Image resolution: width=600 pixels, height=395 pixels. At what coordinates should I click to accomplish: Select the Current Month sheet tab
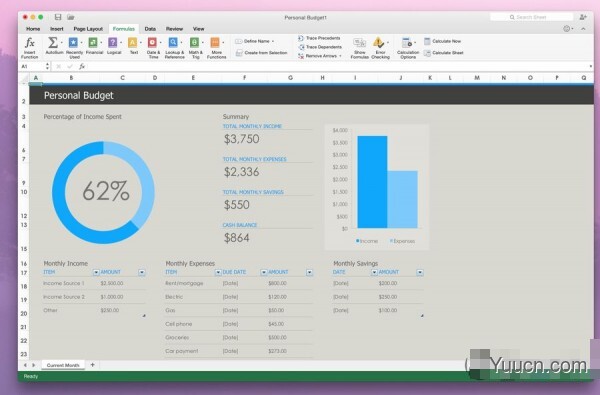(x=63, y=365)
